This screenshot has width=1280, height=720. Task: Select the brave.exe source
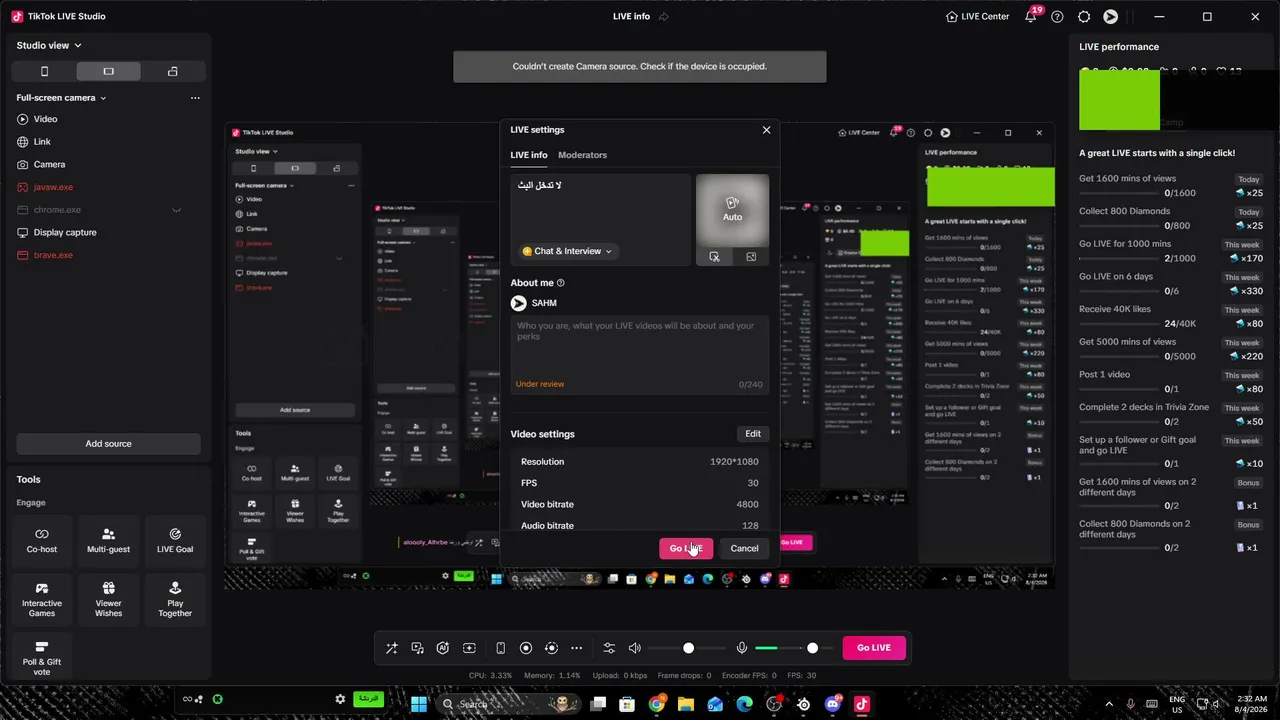(108, 255)
